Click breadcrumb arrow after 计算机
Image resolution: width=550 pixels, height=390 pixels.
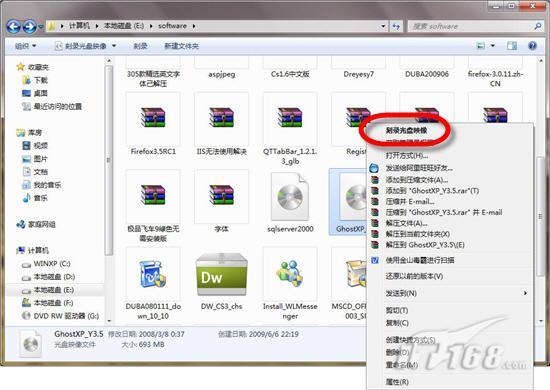click(96, 26)
